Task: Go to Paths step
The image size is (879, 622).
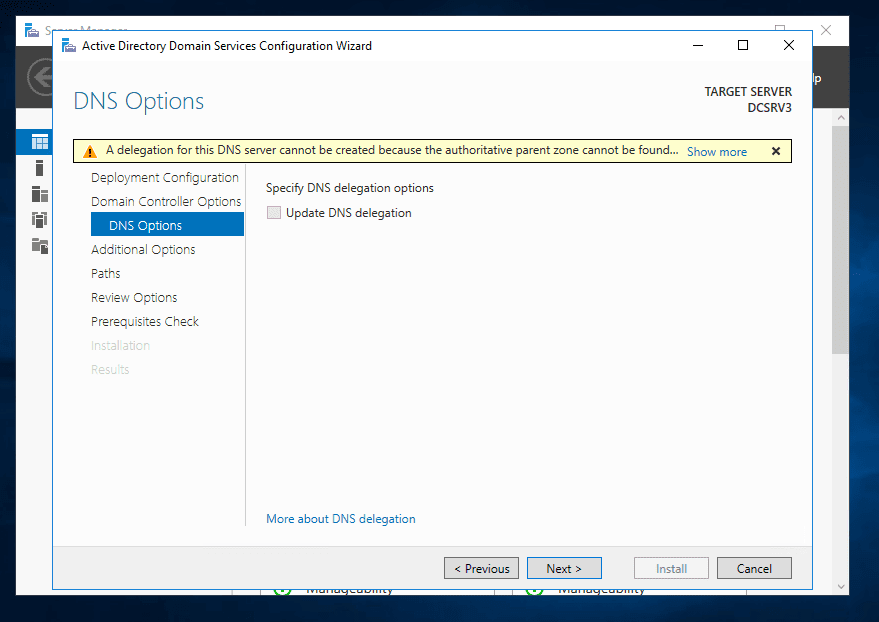Action: (105, 273)
